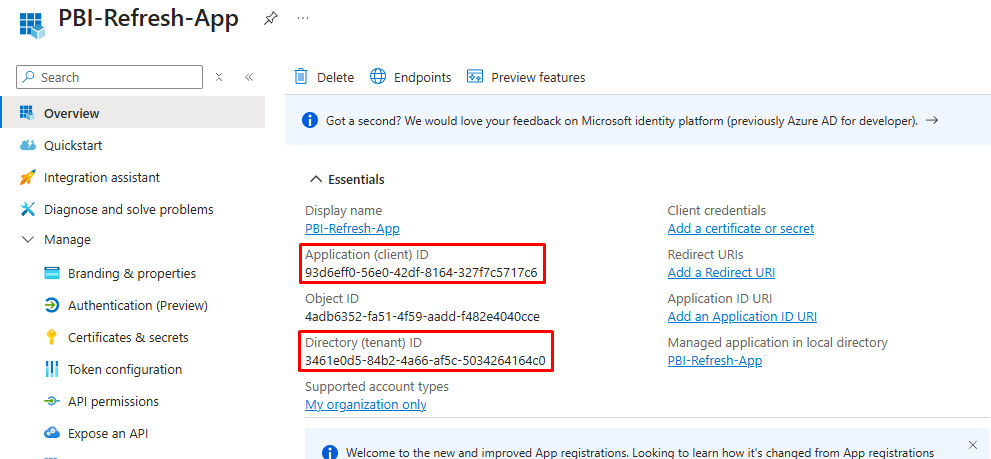Viewport: 991px width, 459px height.
Task: Dismiss the welcome banner with X
Action: 973,444
